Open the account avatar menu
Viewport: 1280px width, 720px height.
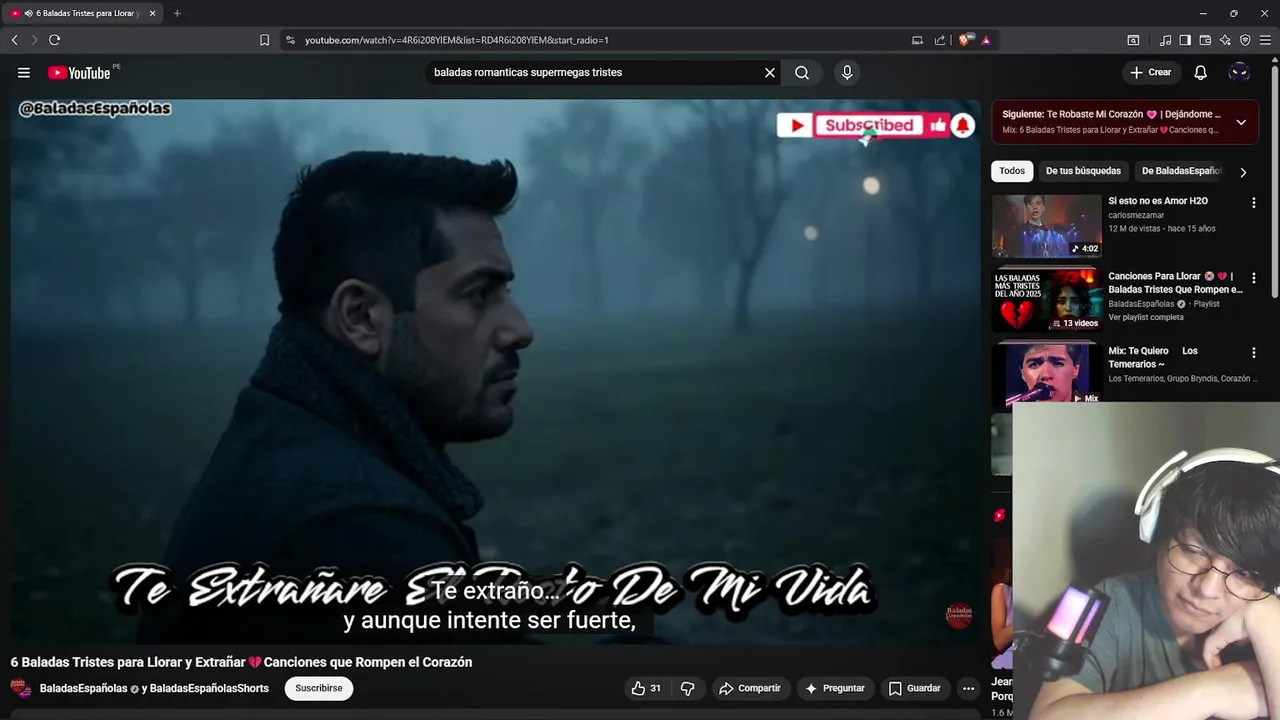tap(1239, 73)
